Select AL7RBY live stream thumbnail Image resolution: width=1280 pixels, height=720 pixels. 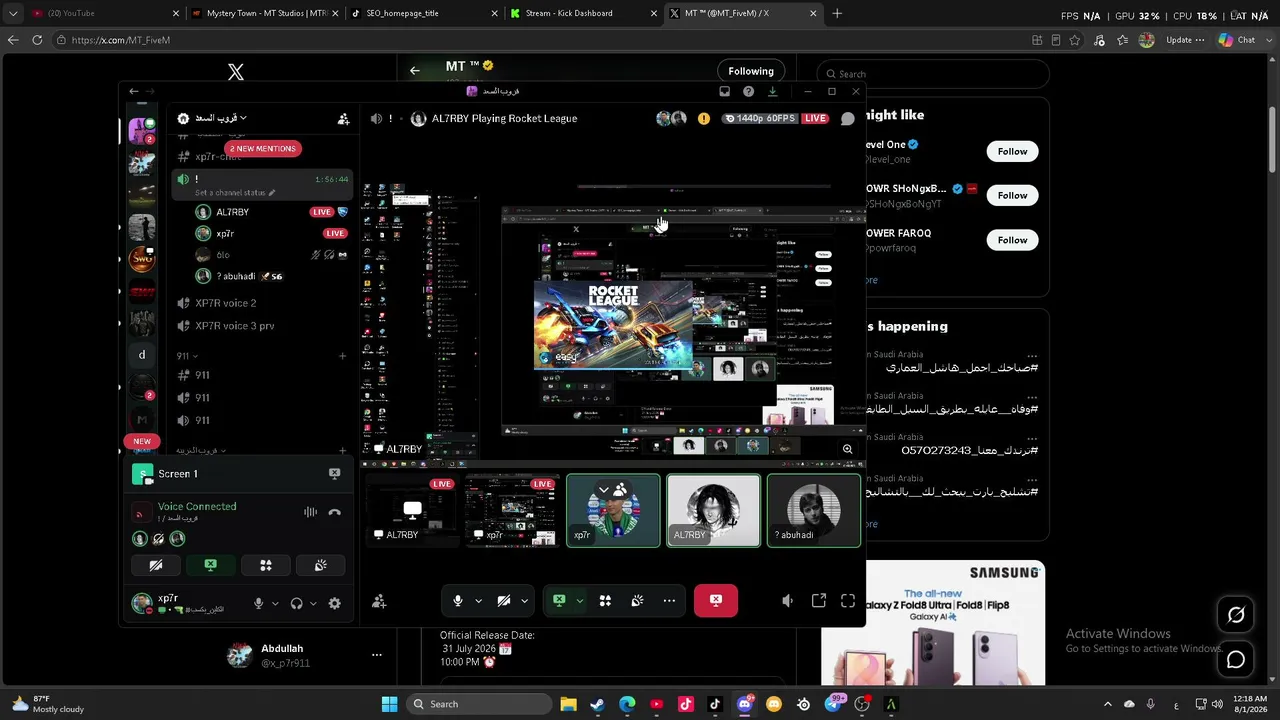[413, 511]
